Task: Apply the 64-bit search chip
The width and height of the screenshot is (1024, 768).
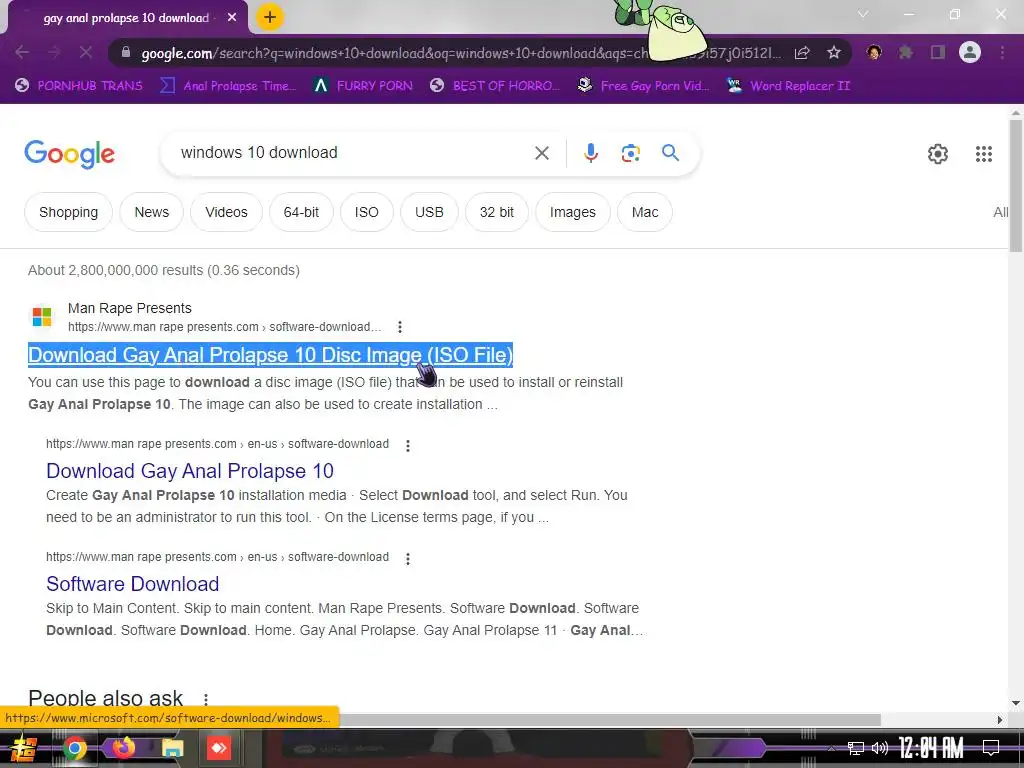Action: (301, 212)
